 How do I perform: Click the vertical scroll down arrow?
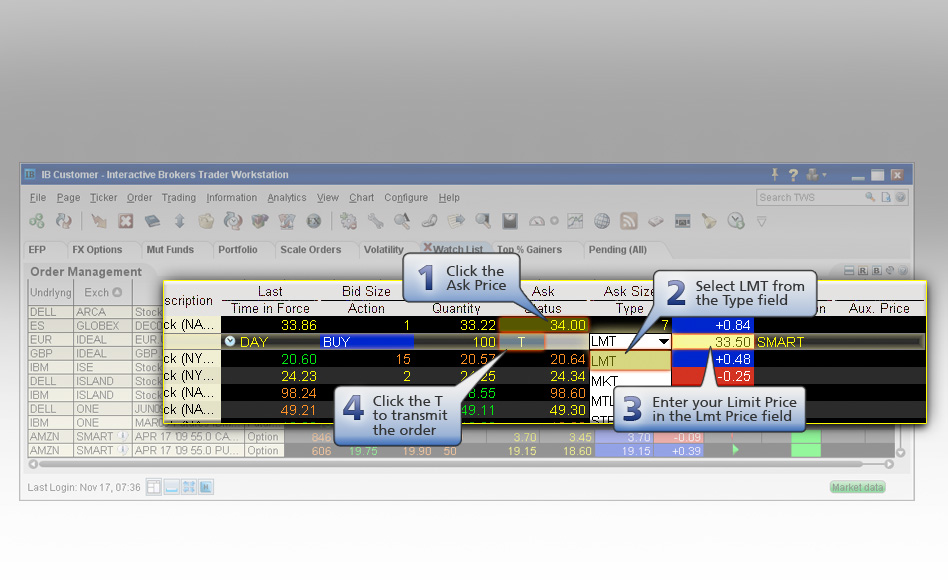[x=901, y=452]
